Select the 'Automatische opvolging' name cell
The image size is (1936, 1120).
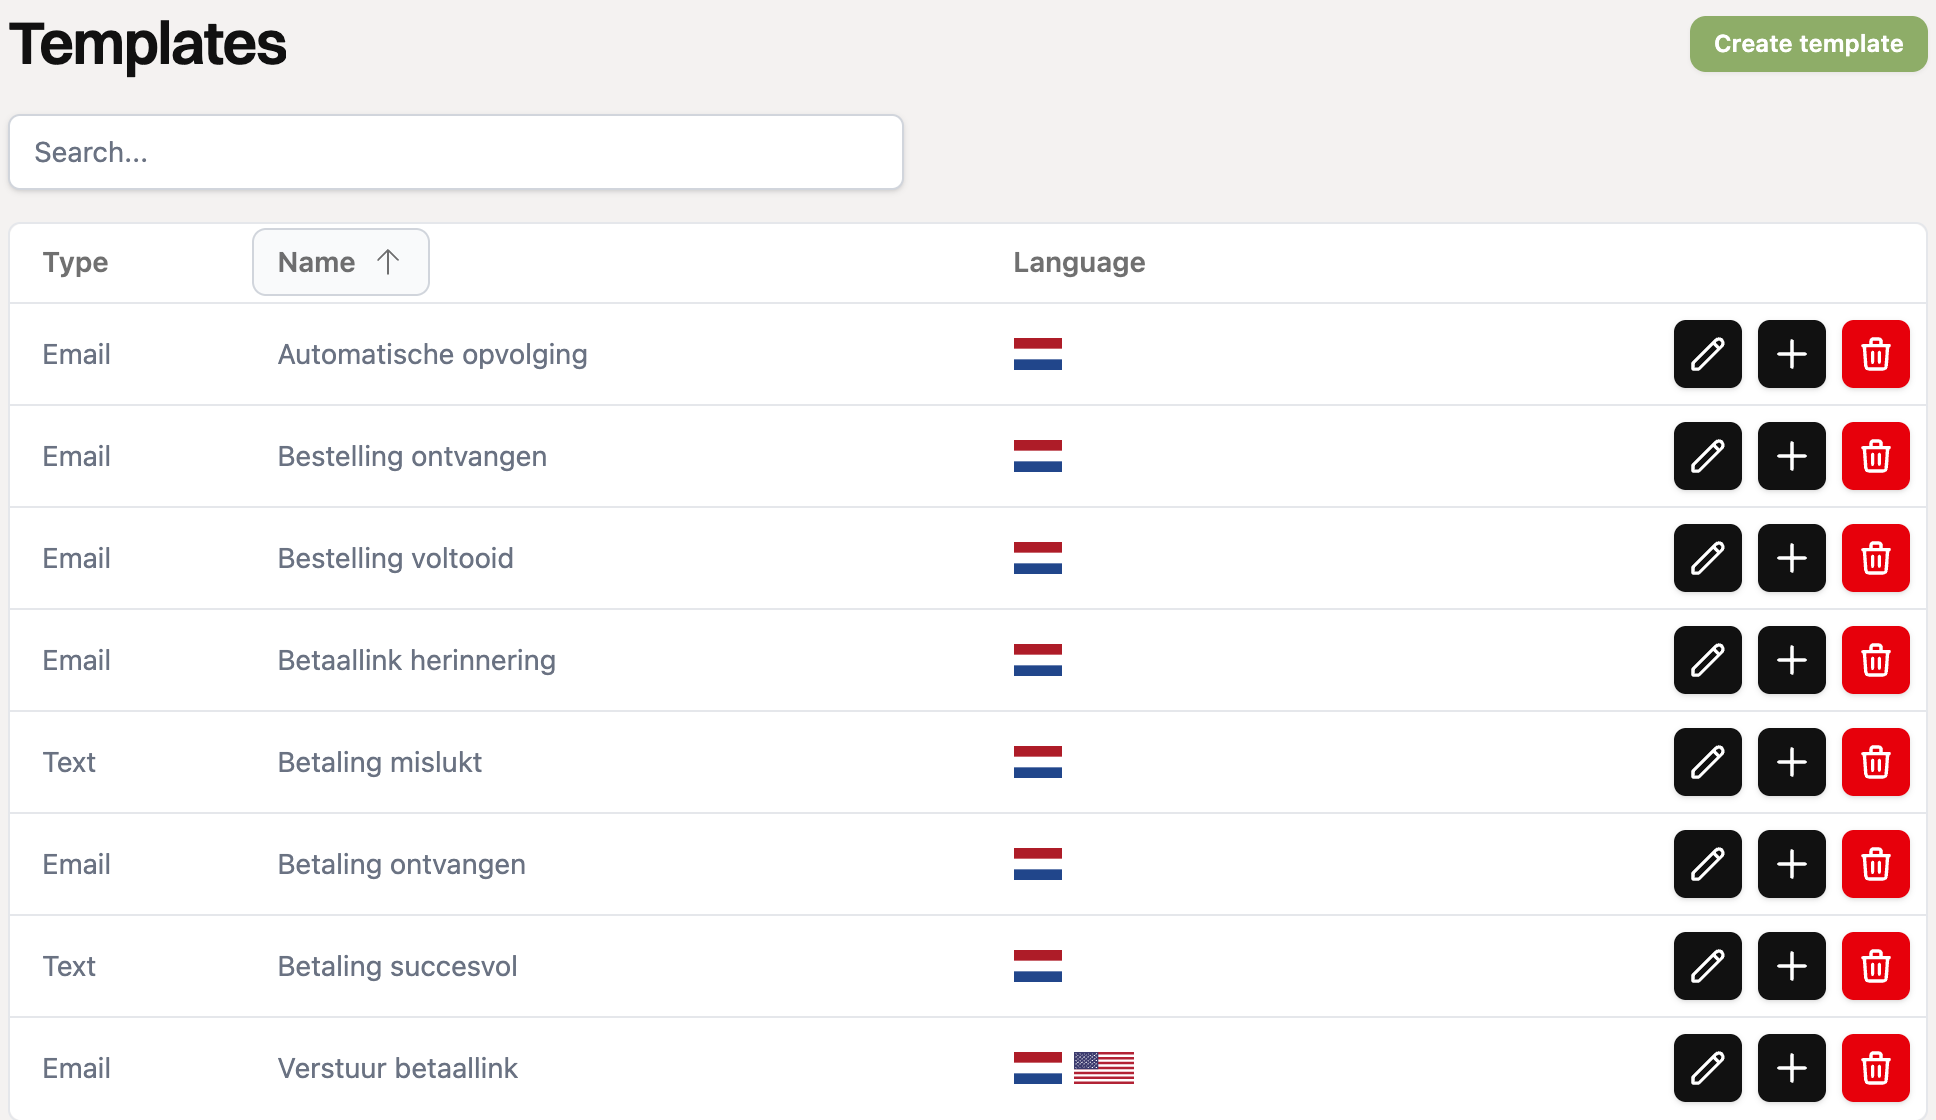pos(432,354)
